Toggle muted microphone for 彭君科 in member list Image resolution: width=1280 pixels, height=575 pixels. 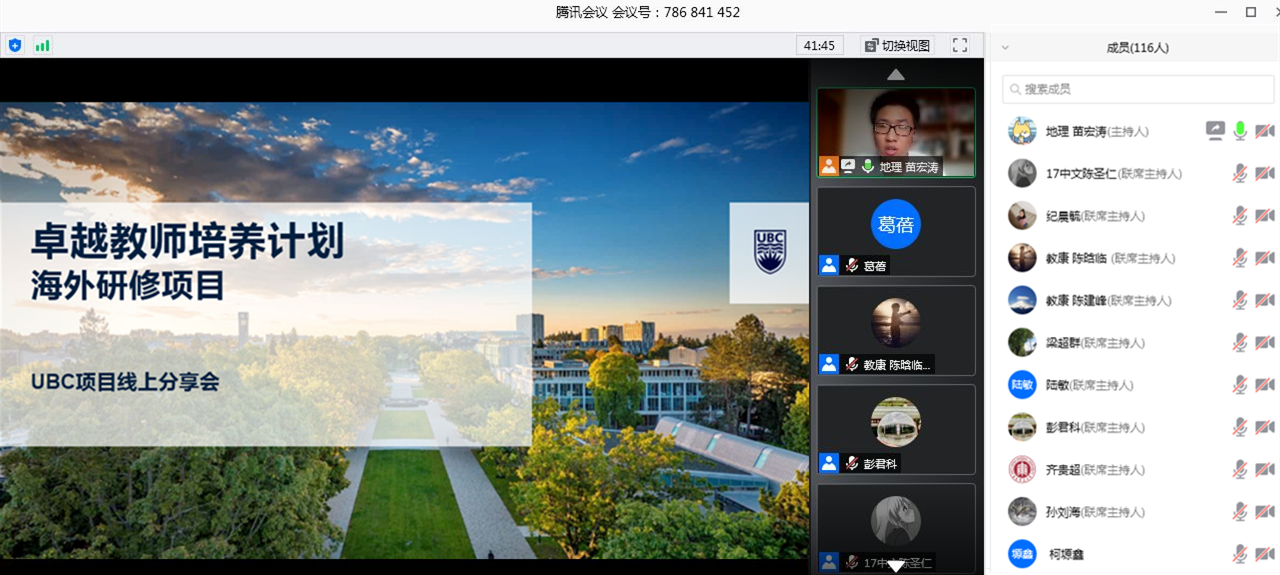1240,428
